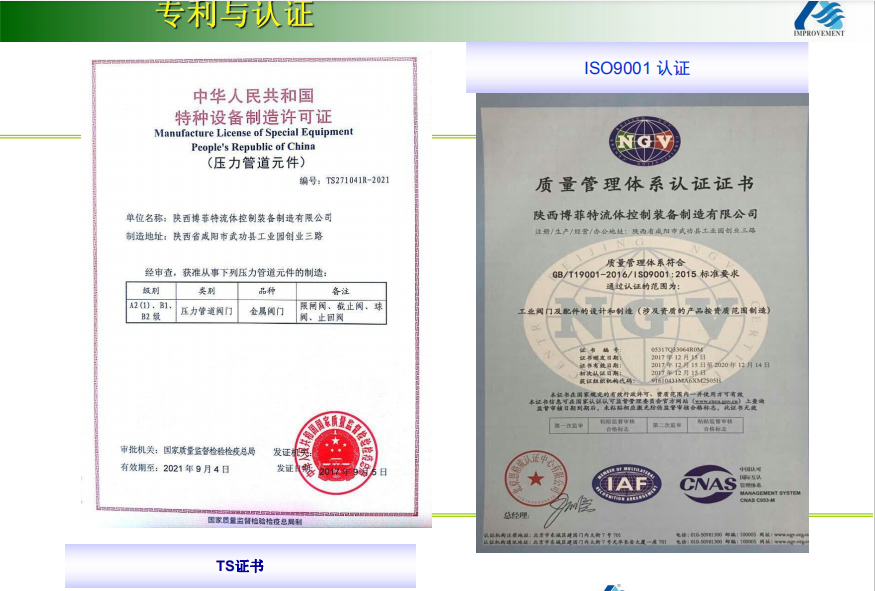Viewport: 875px width, 591px height.
Task: Select the ISO heading 质量管理体系认证证书
Action: 645,184
